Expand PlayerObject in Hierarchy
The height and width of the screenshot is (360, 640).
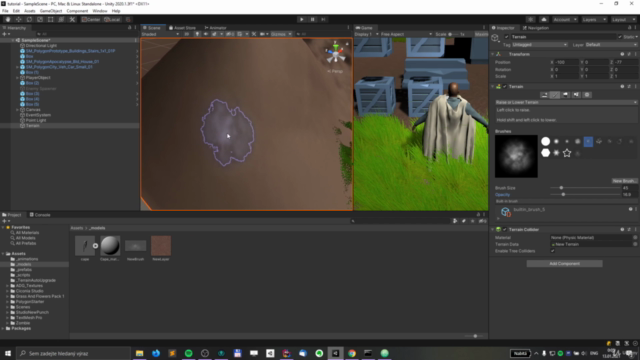(18, 78)
